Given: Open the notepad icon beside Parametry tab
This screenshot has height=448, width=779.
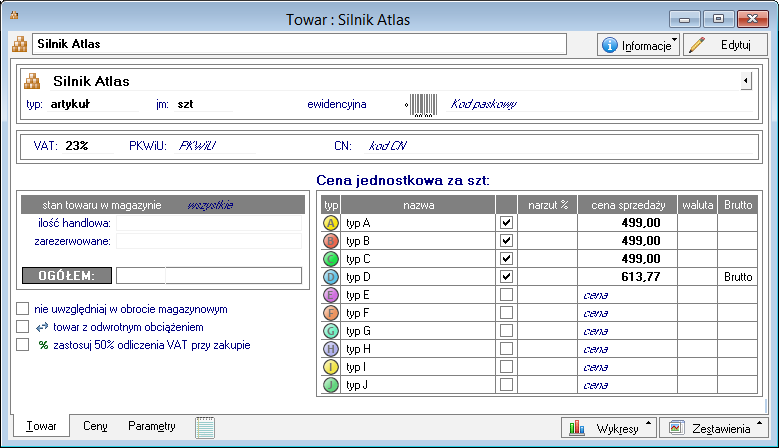Looking at the screenshot, I should pos(205,428).
